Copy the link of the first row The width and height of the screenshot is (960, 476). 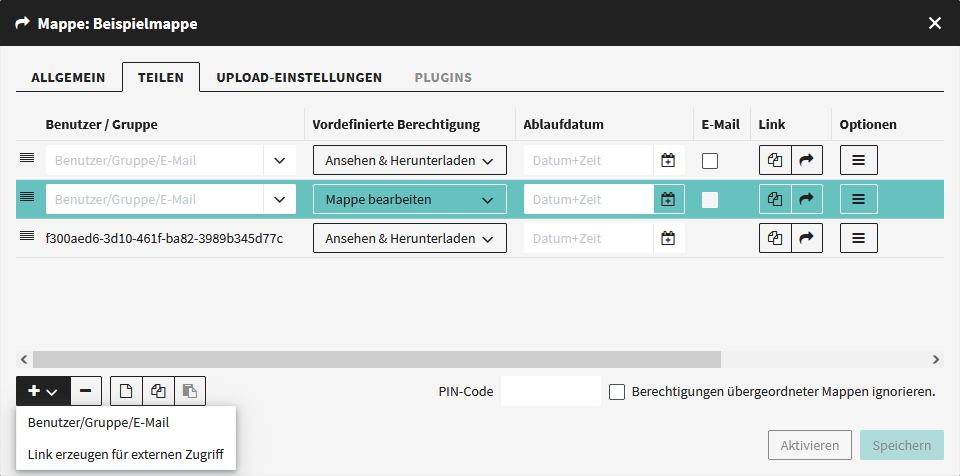point(775,161)
